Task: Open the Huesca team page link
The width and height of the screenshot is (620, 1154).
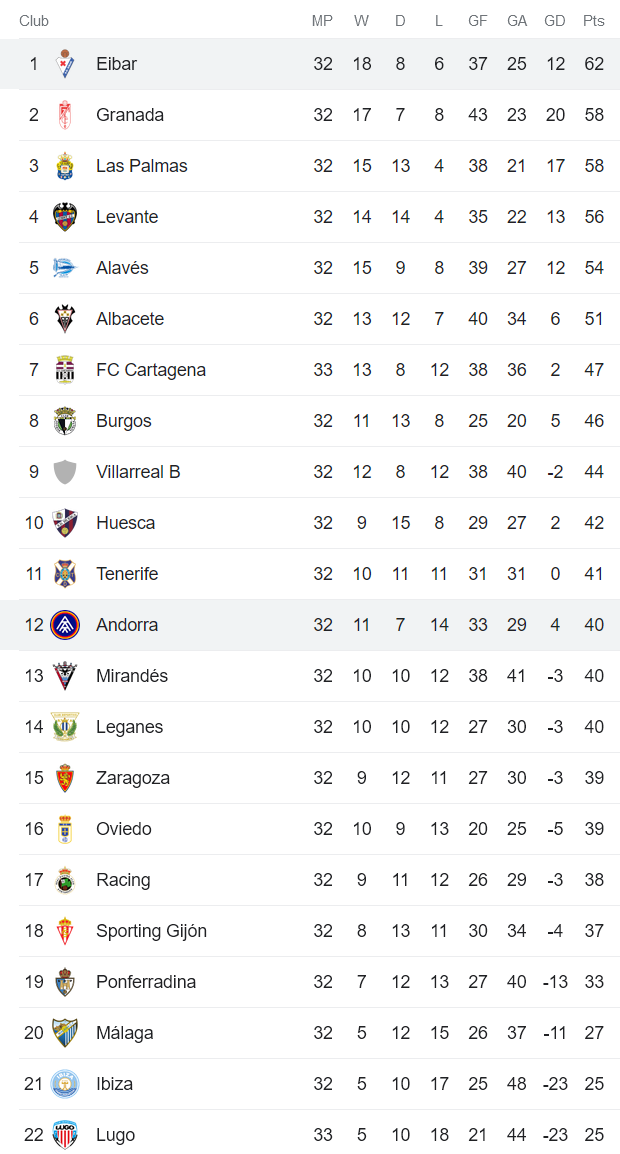Action: click(125, 523)
